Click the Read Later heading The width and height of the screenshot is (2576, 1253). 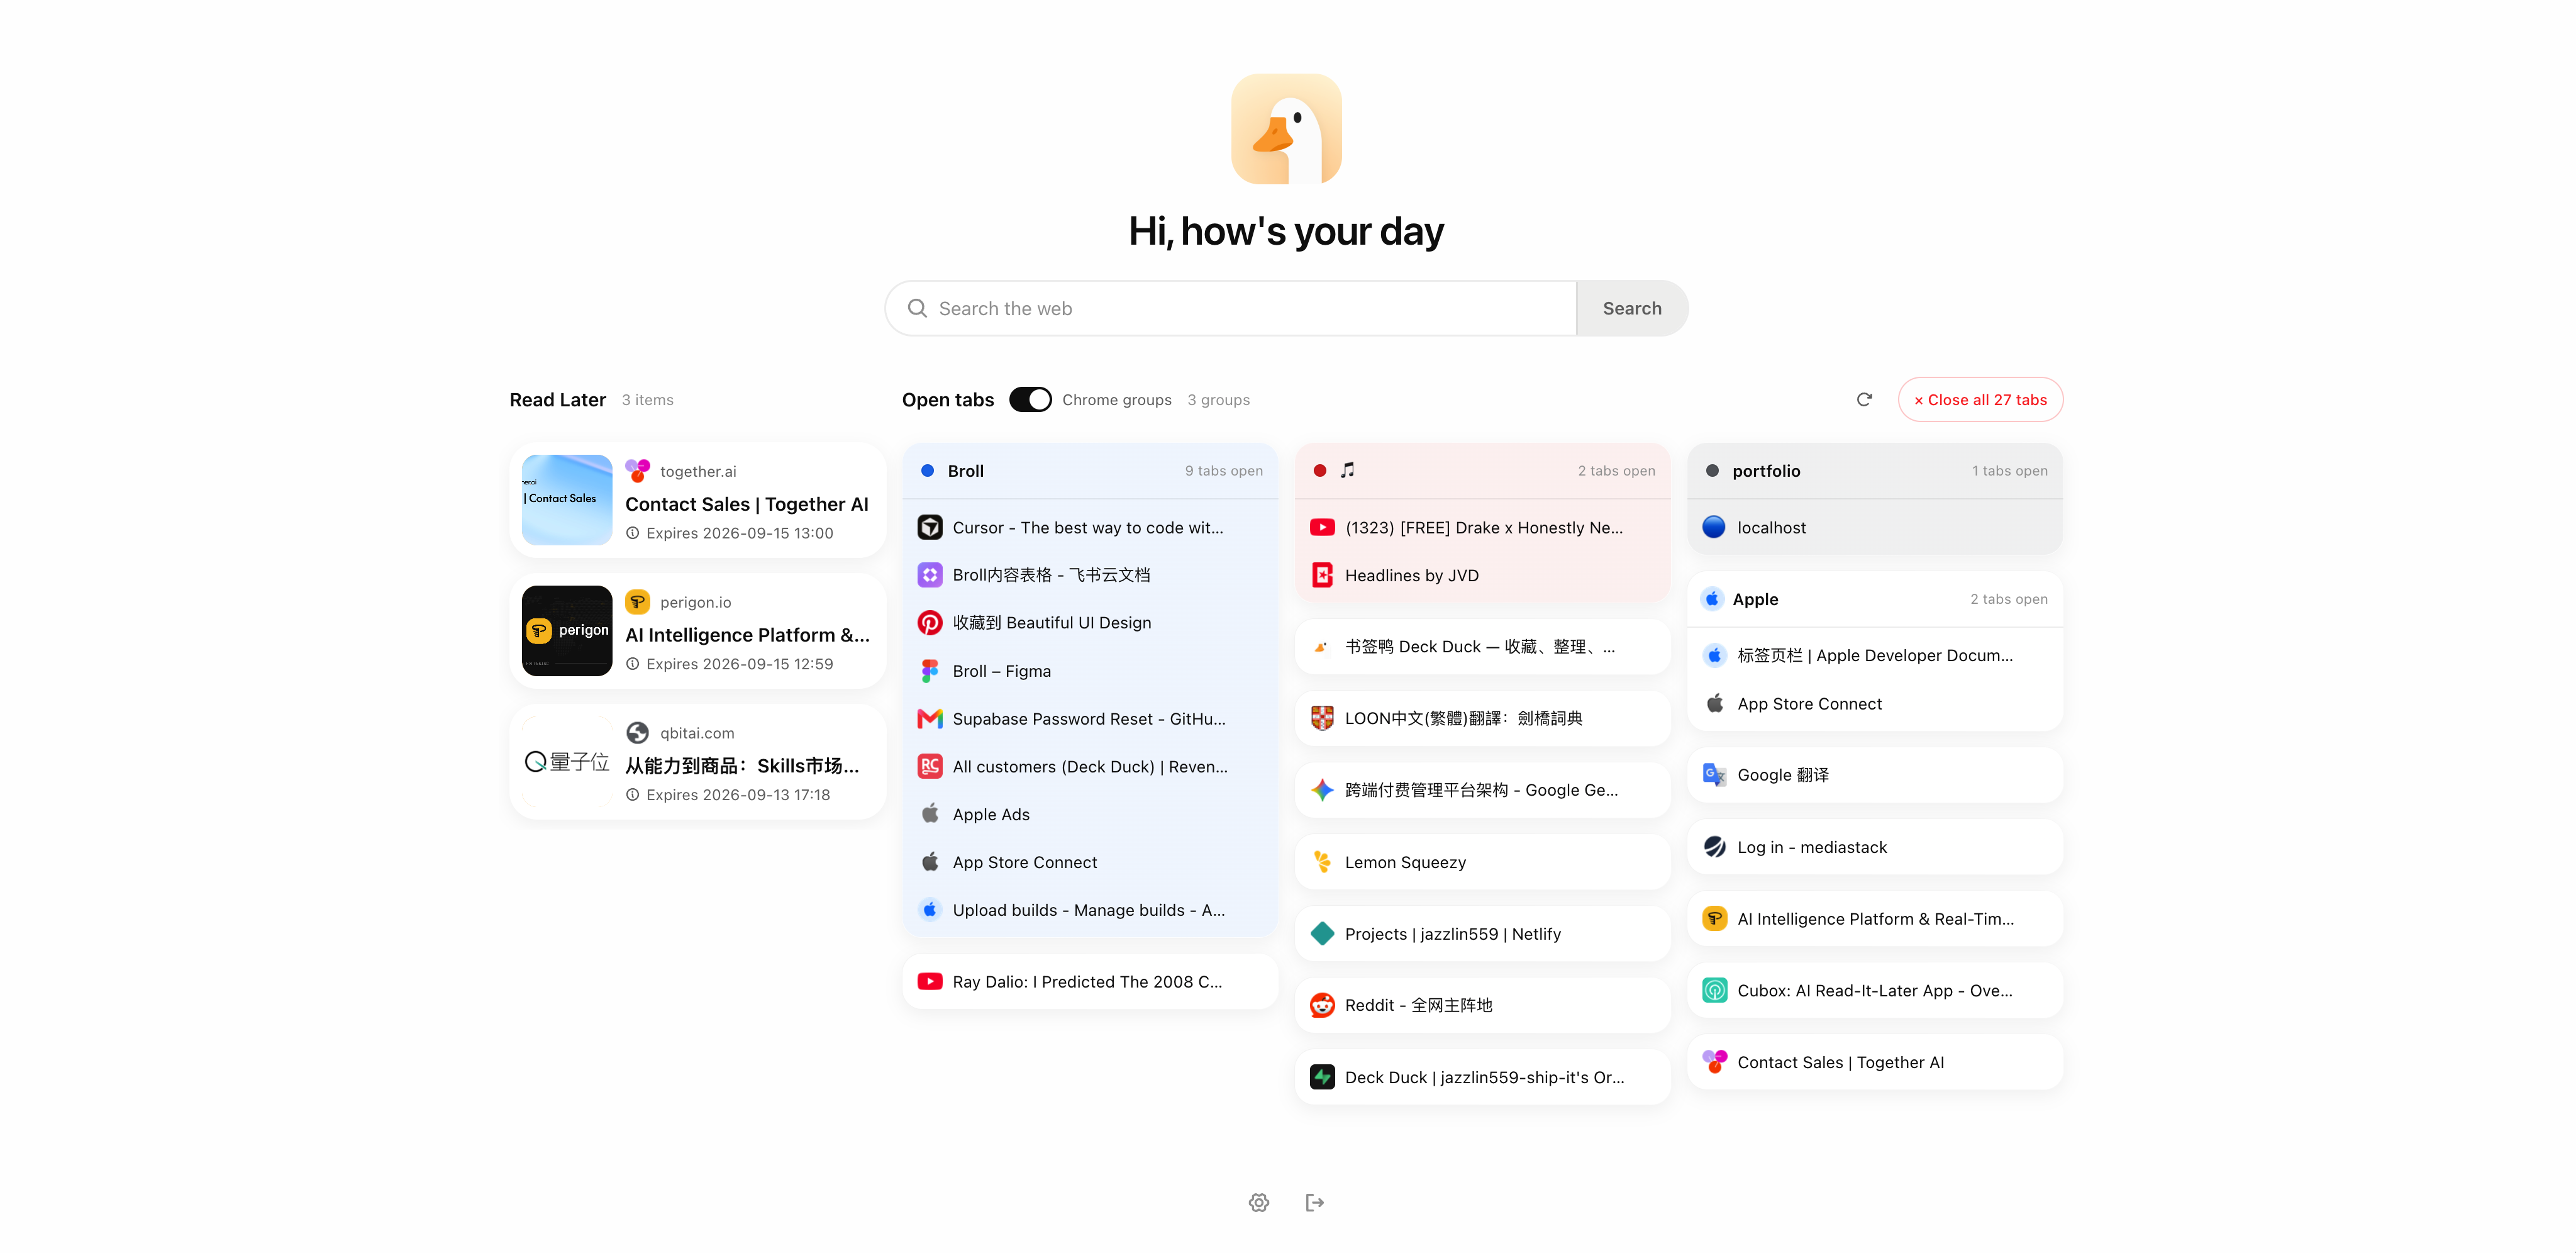558,399
